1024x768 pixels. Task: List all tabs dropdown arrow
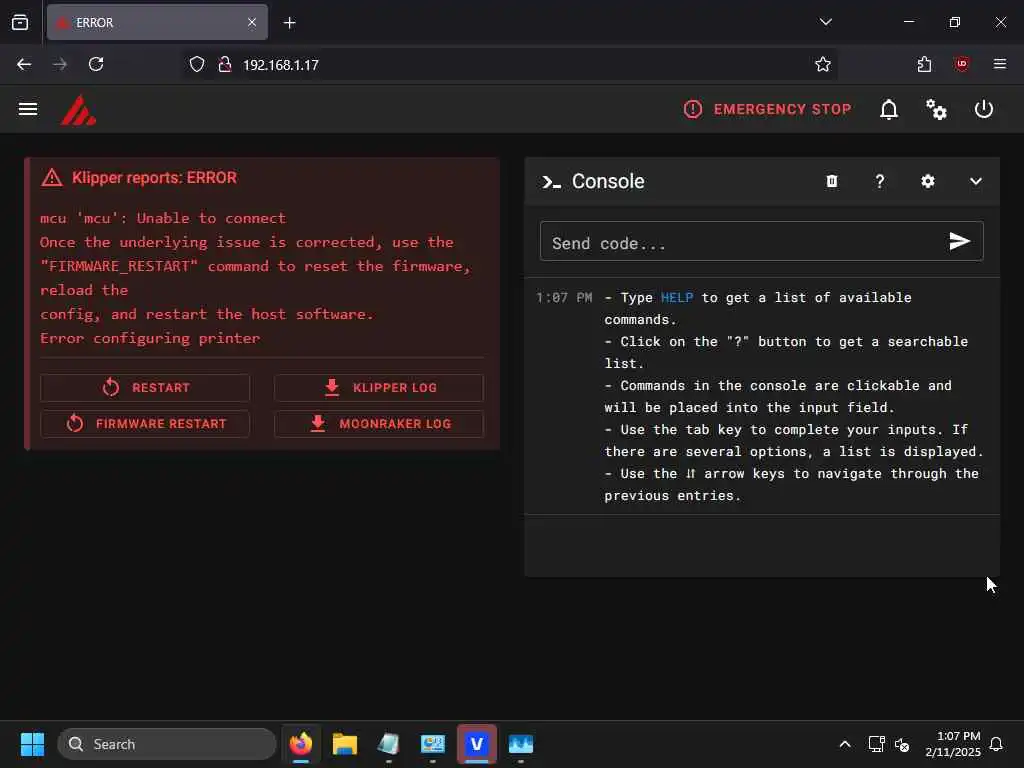click(825, 22)
